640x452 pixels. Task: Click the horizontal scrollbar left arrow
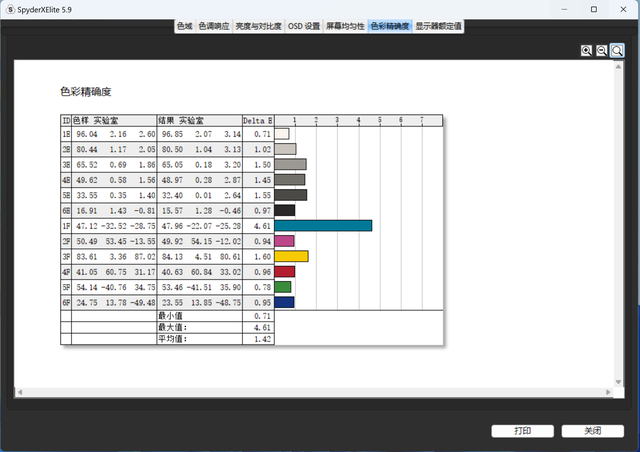point(19,391)
